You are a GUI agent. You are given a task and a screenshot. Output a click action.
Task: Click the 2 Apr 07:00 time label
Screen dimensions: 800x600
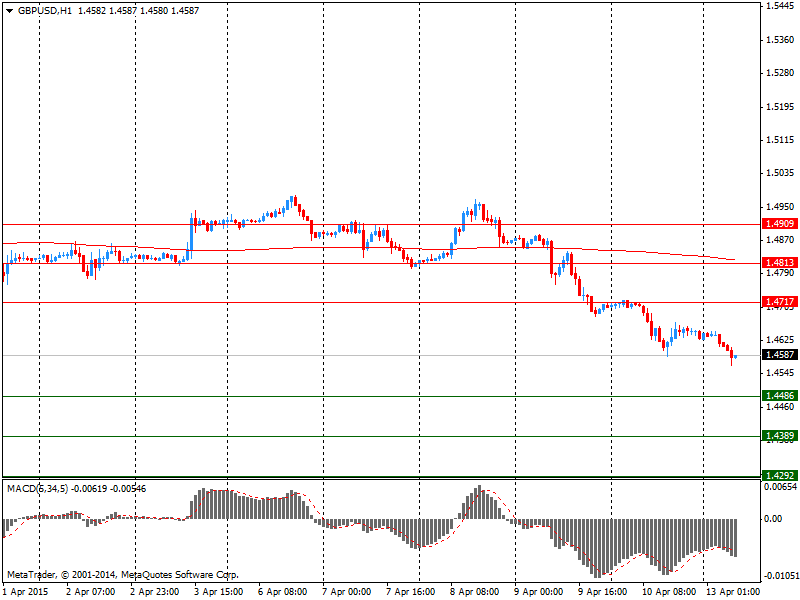pyautogui.click(x=91, y=592)
